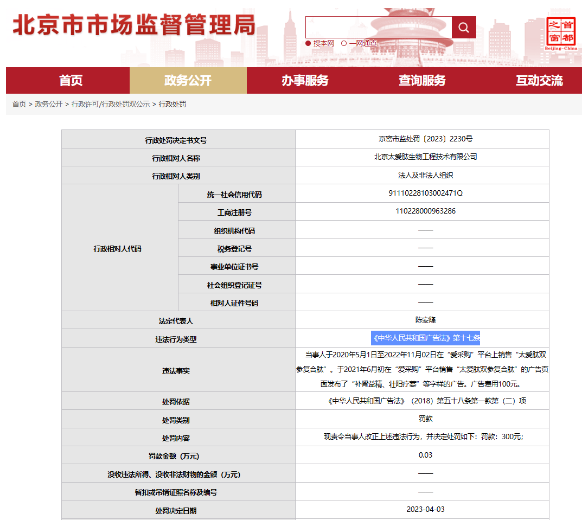Click 政务公开 breadcrumb link

48,104
